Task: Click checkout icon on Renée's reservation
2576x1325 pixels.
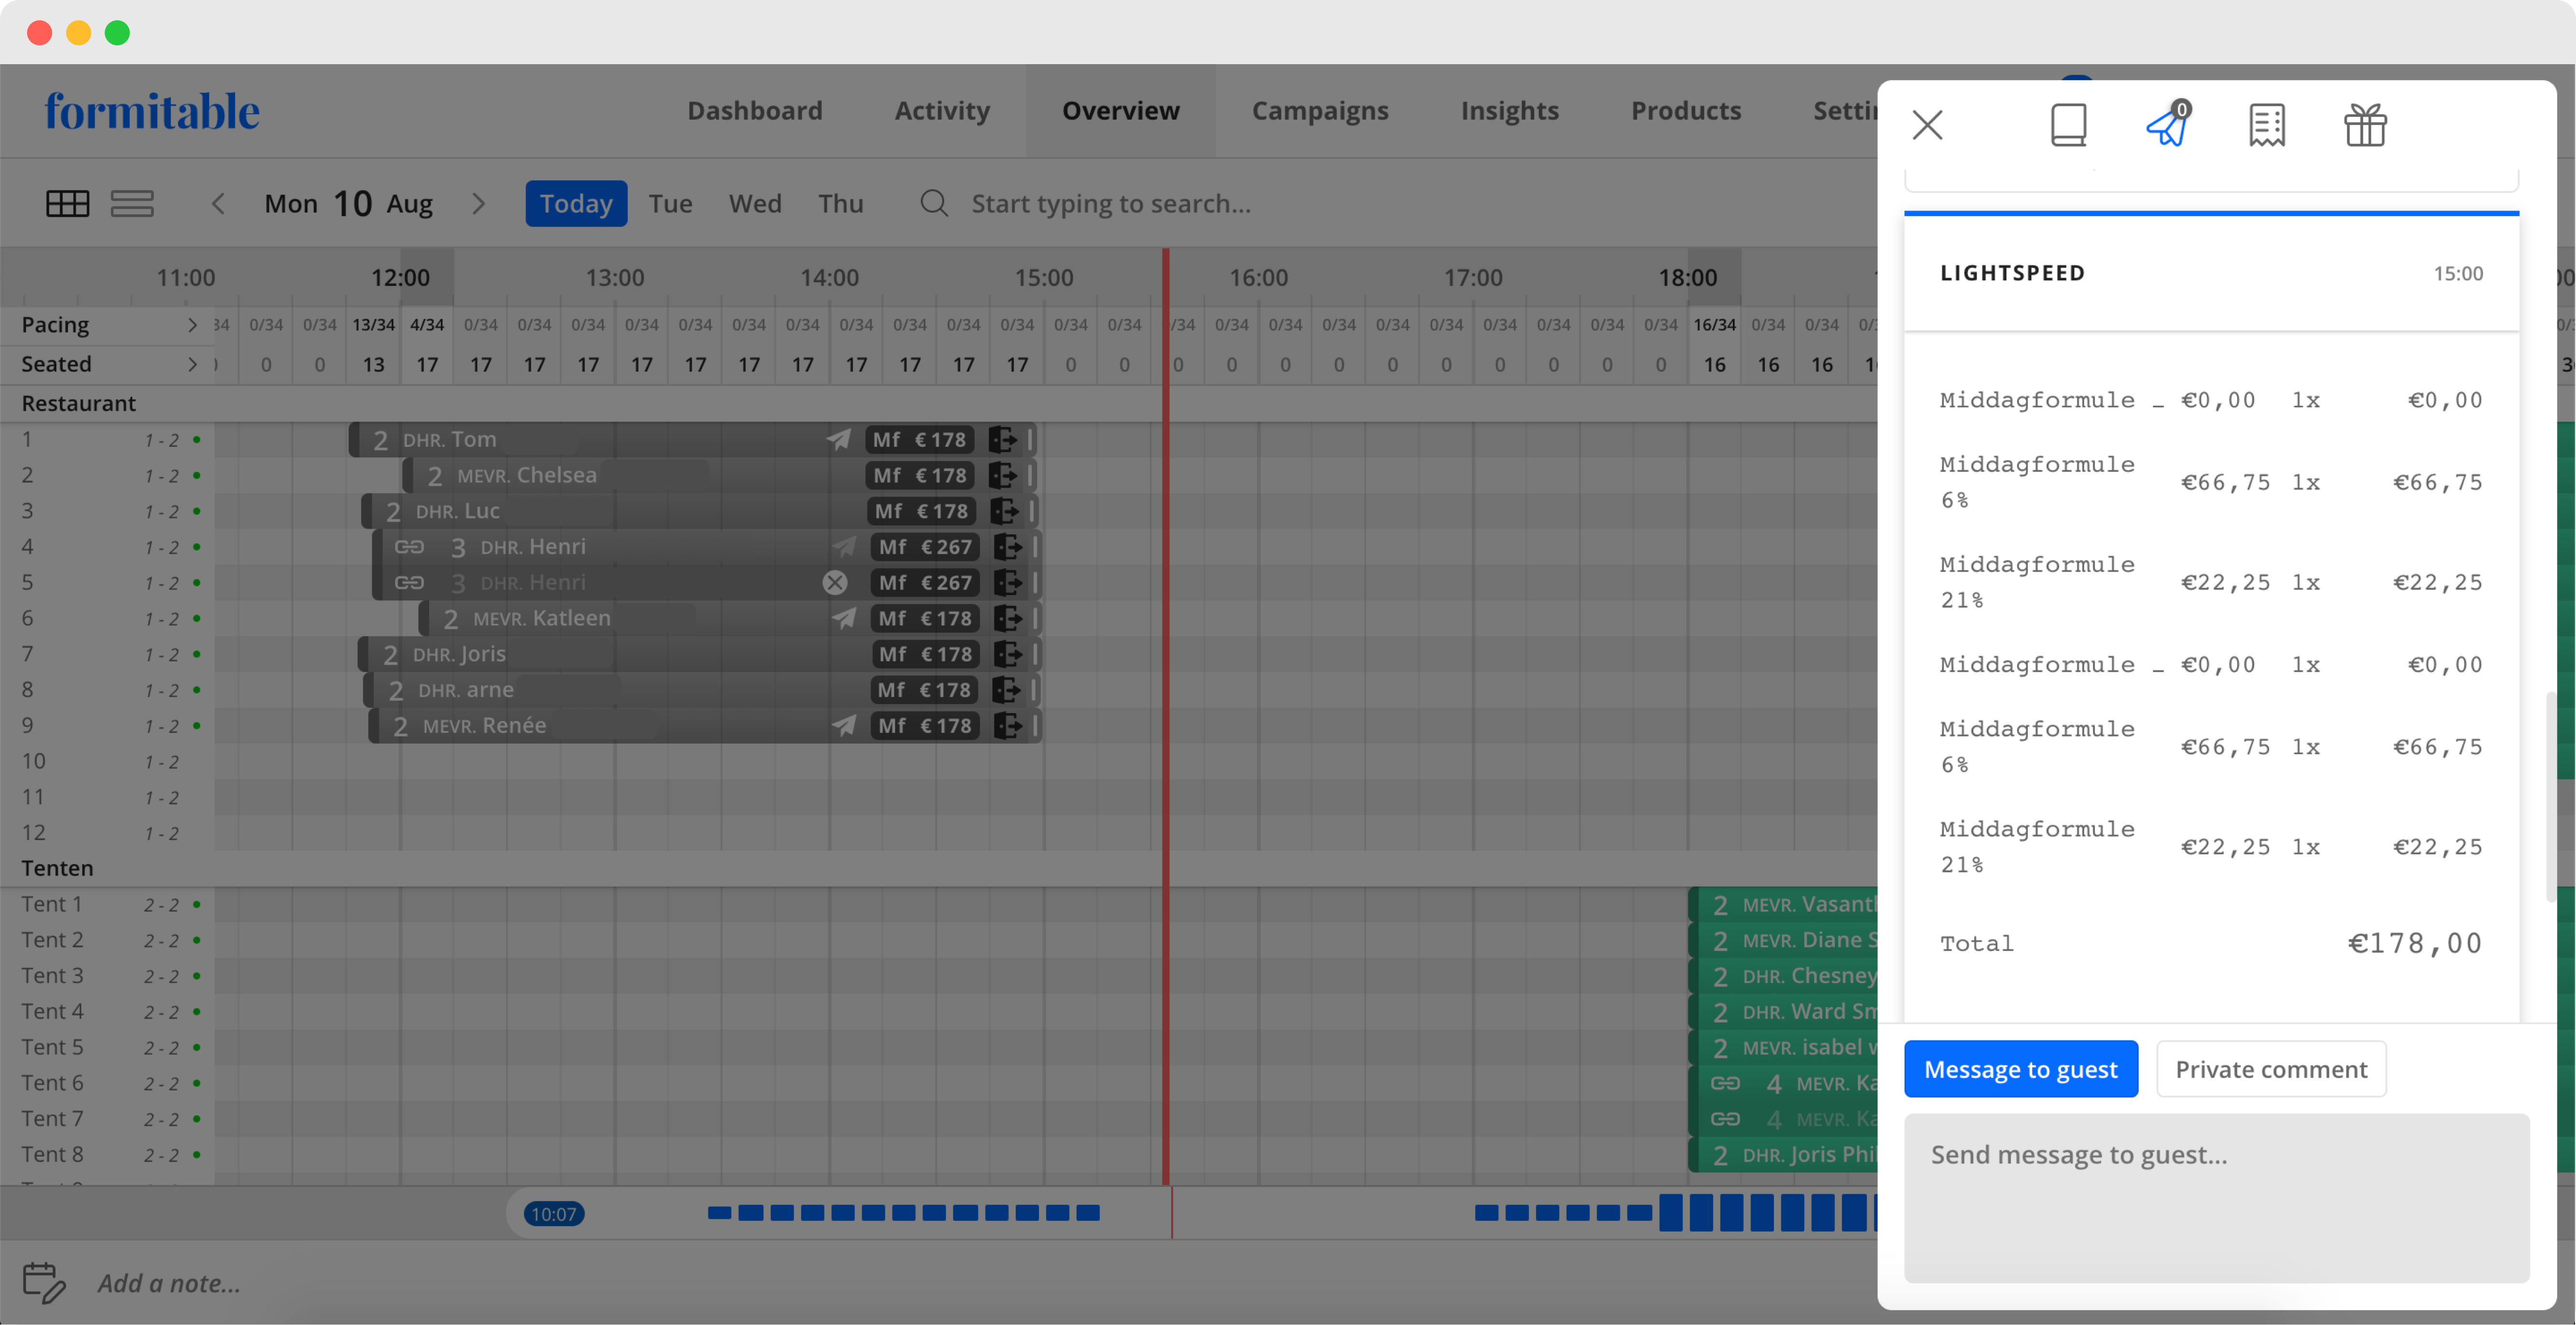Action: click(1008, 725)
